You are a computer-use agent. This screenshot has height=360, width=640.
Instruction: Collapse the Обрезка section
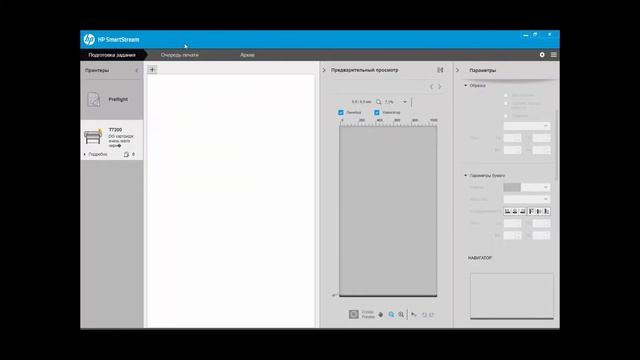tap(466, 86)
